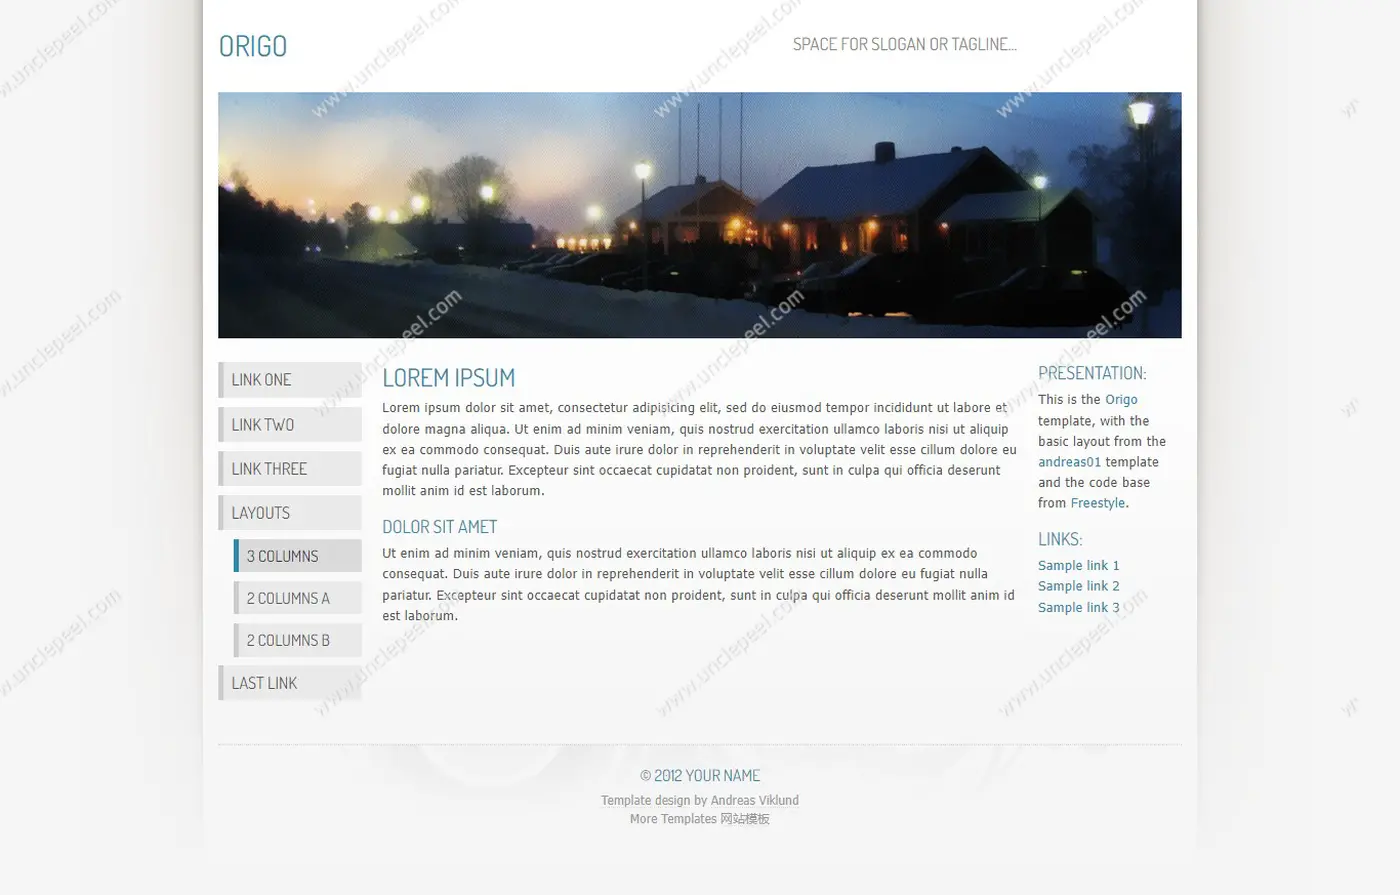
Task: Select the LINK ONE menu item
Action: pyautogui.click(x=290, y=380)
